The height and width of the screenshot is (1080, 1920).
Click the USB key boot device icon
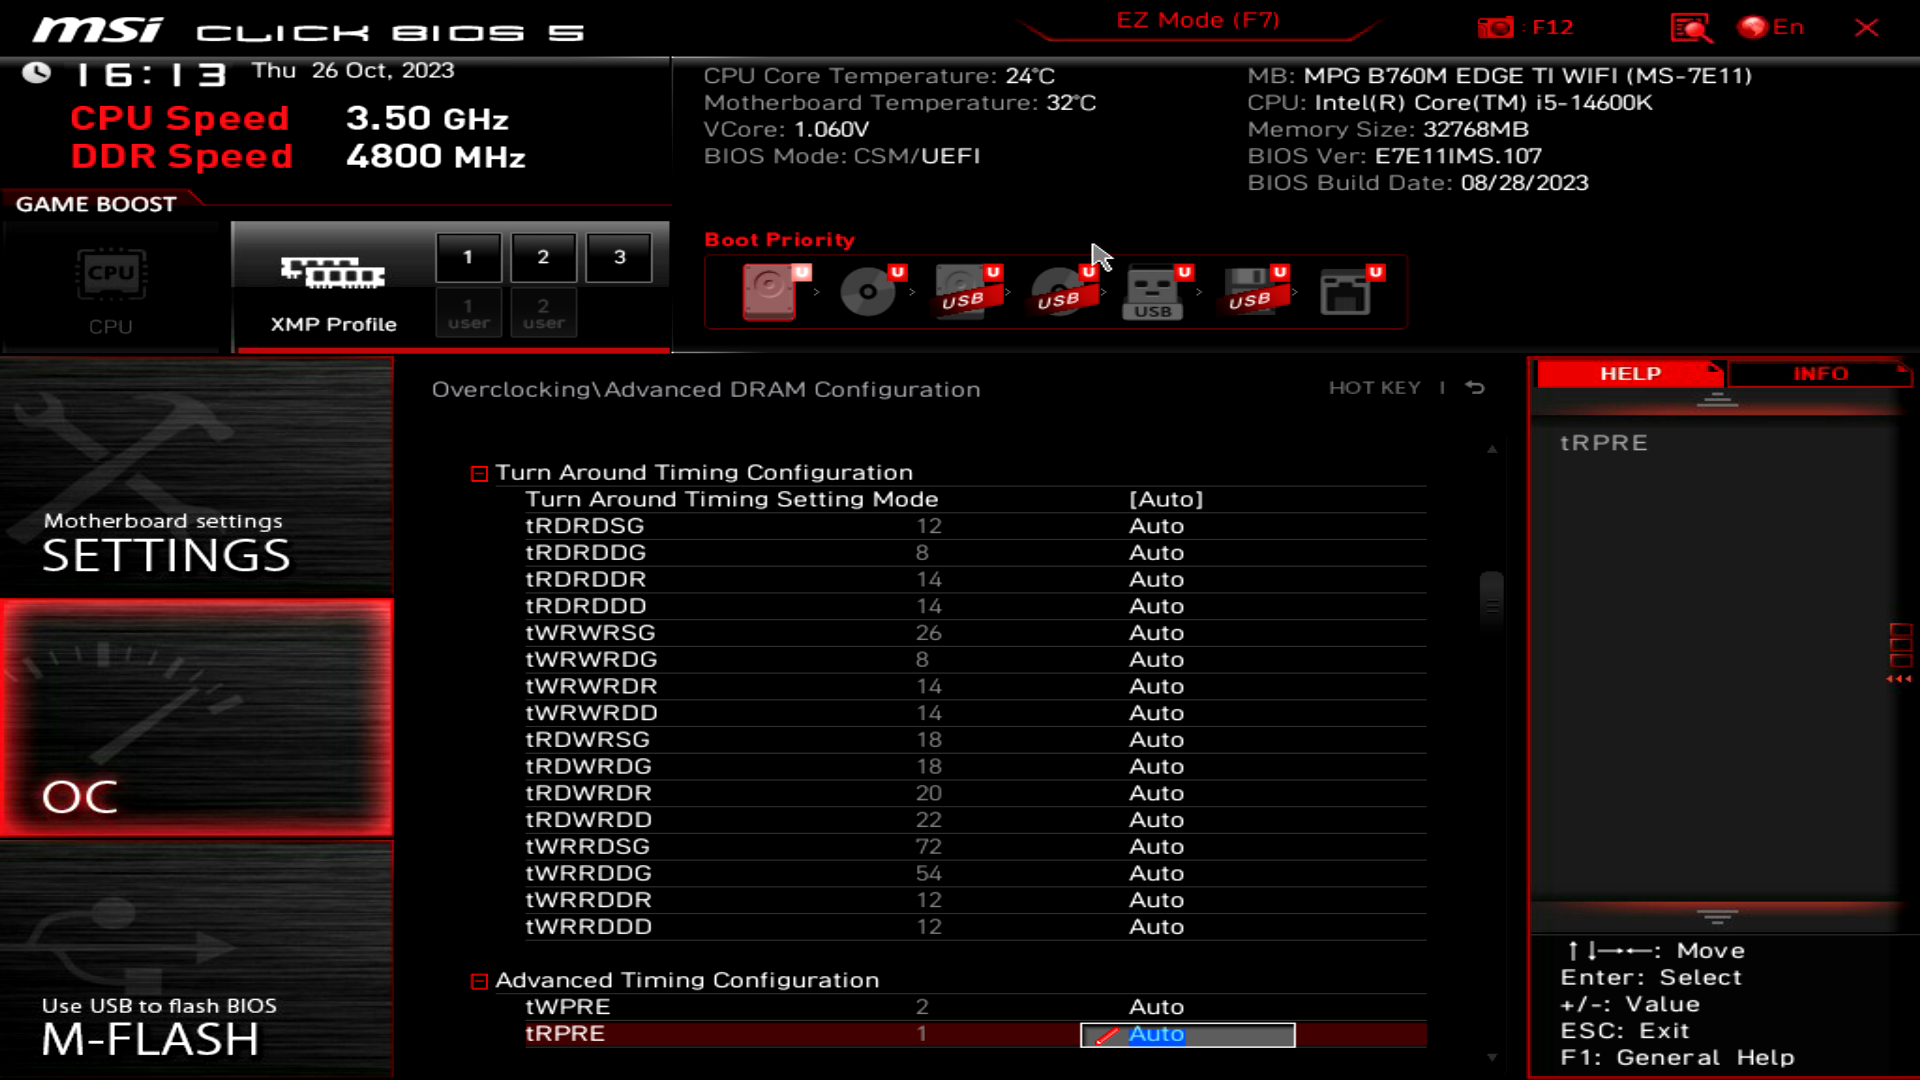(1153, 292)
